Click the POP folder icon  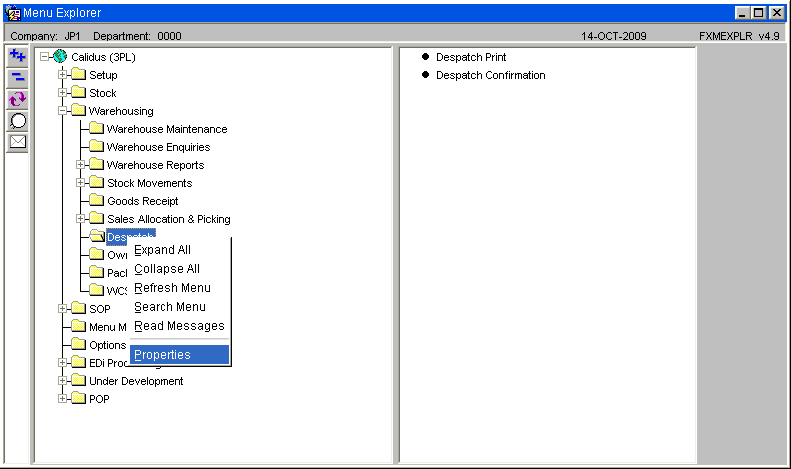point(78,399)
